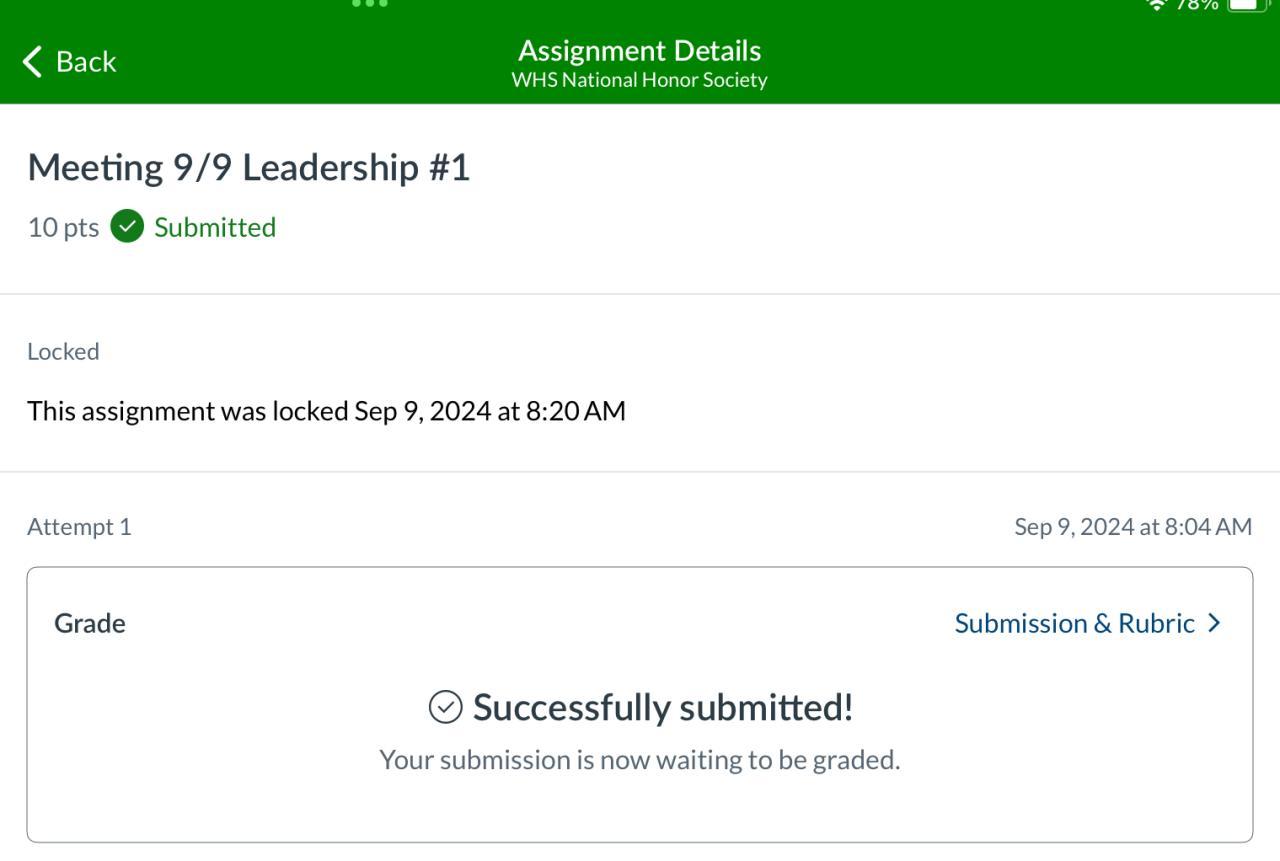
Task: Select the WHS National Honor Society subtitle
Action: click(x=639, y=80)
